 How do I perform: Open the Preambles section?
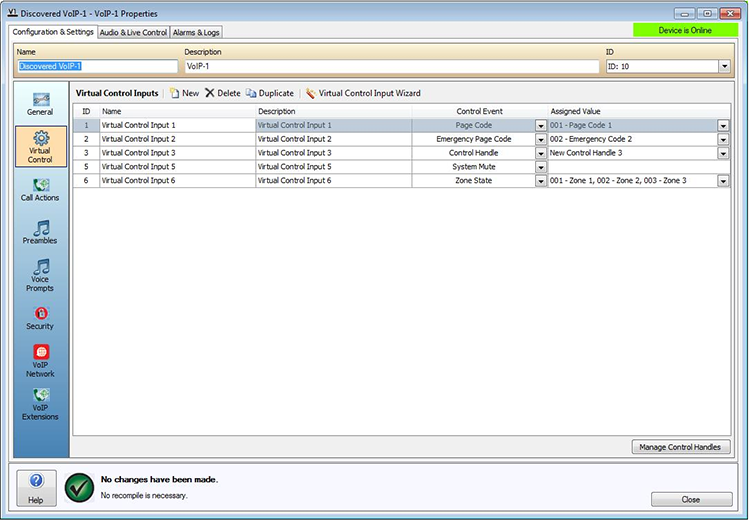(41, 232)
